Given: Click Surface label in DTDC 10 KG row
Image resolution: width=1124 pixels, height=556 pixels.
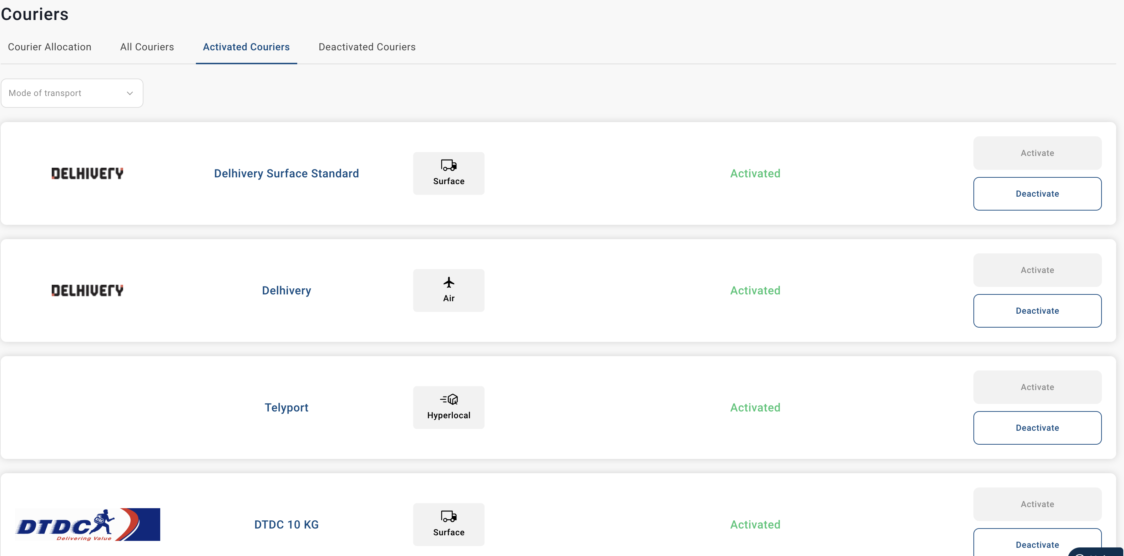Looking at the screenshot, I should pos(449,532).
